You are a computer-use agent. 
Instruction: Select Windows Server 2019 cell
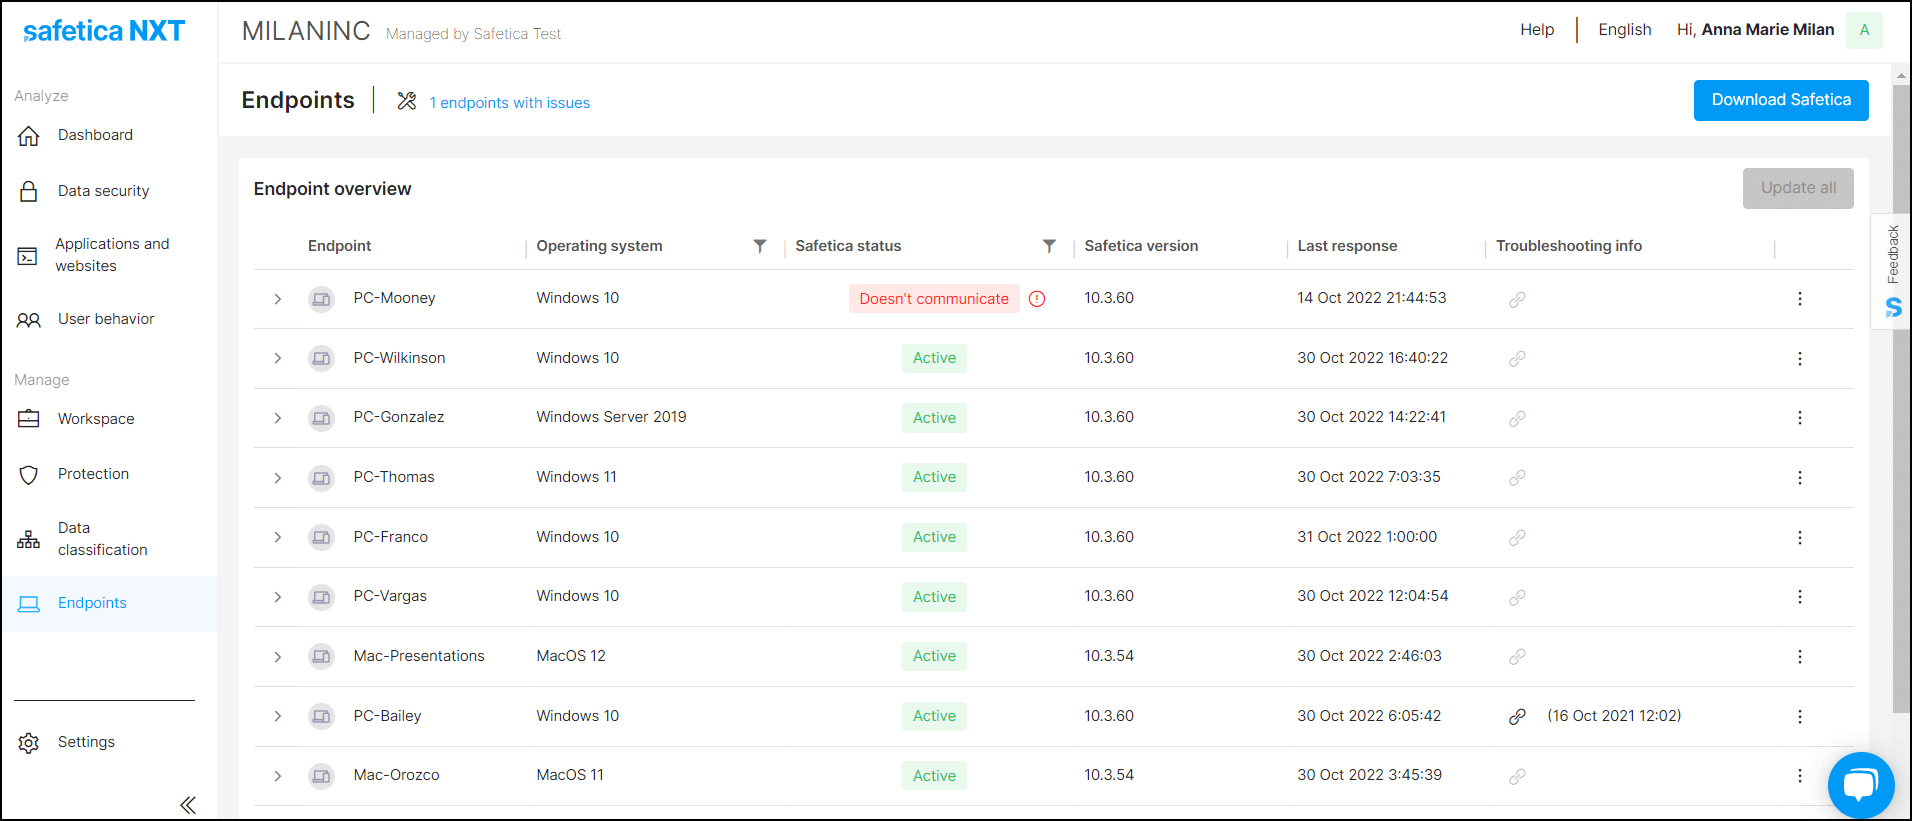tap(611, 417)
